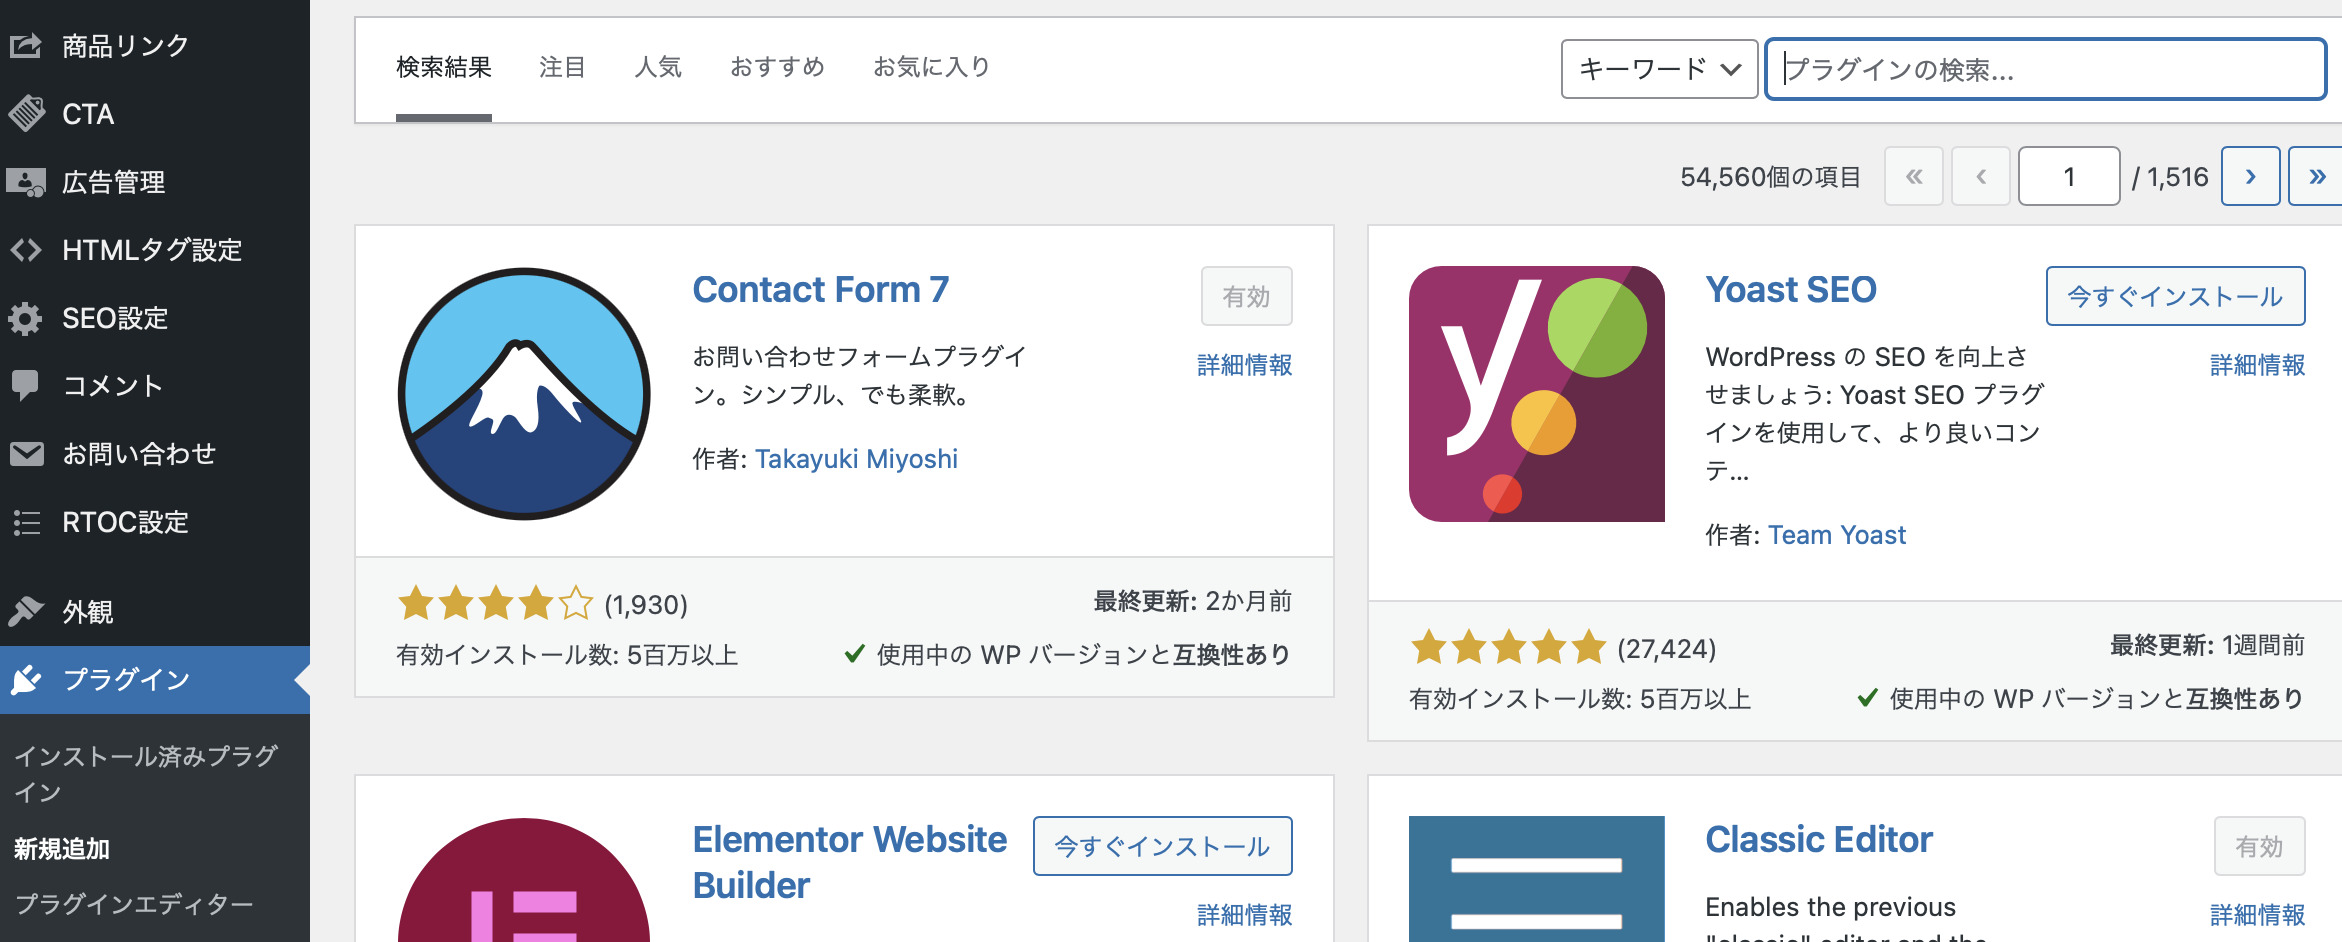Open コメント menu item

(x=155, y=385)
